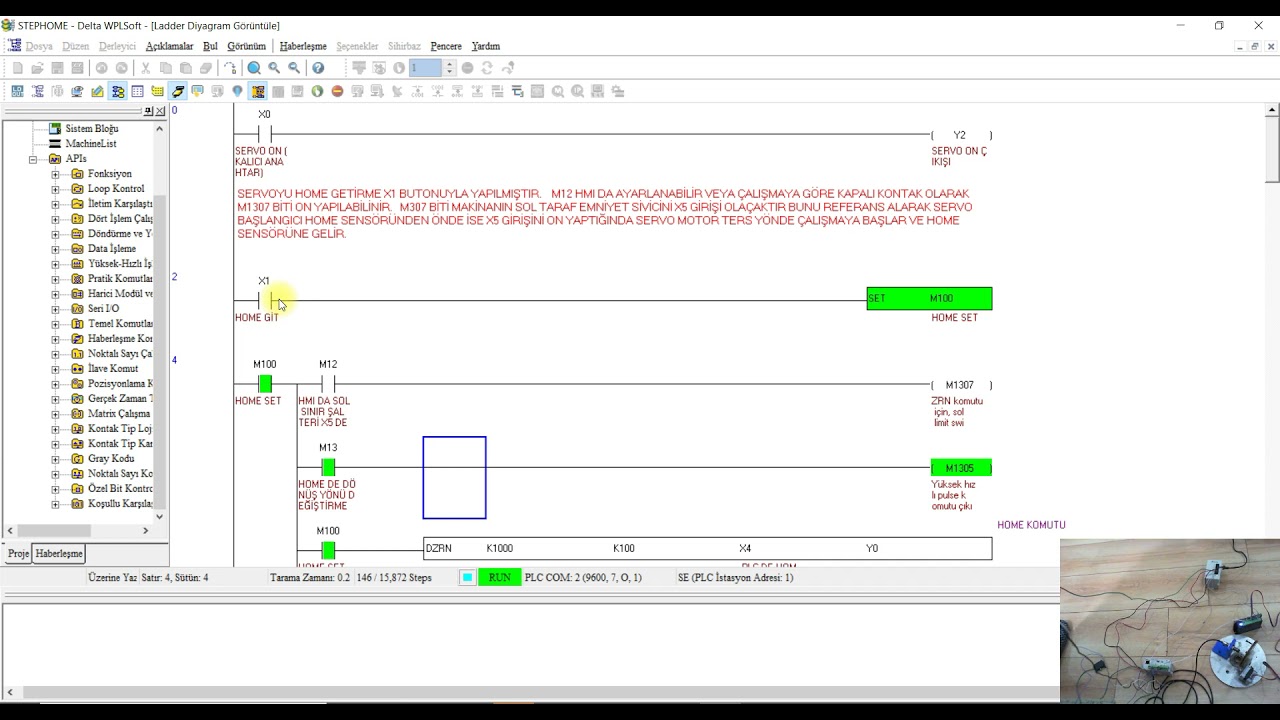
Task: Select the SET M100 output block
Action: (x=929, y=298)
